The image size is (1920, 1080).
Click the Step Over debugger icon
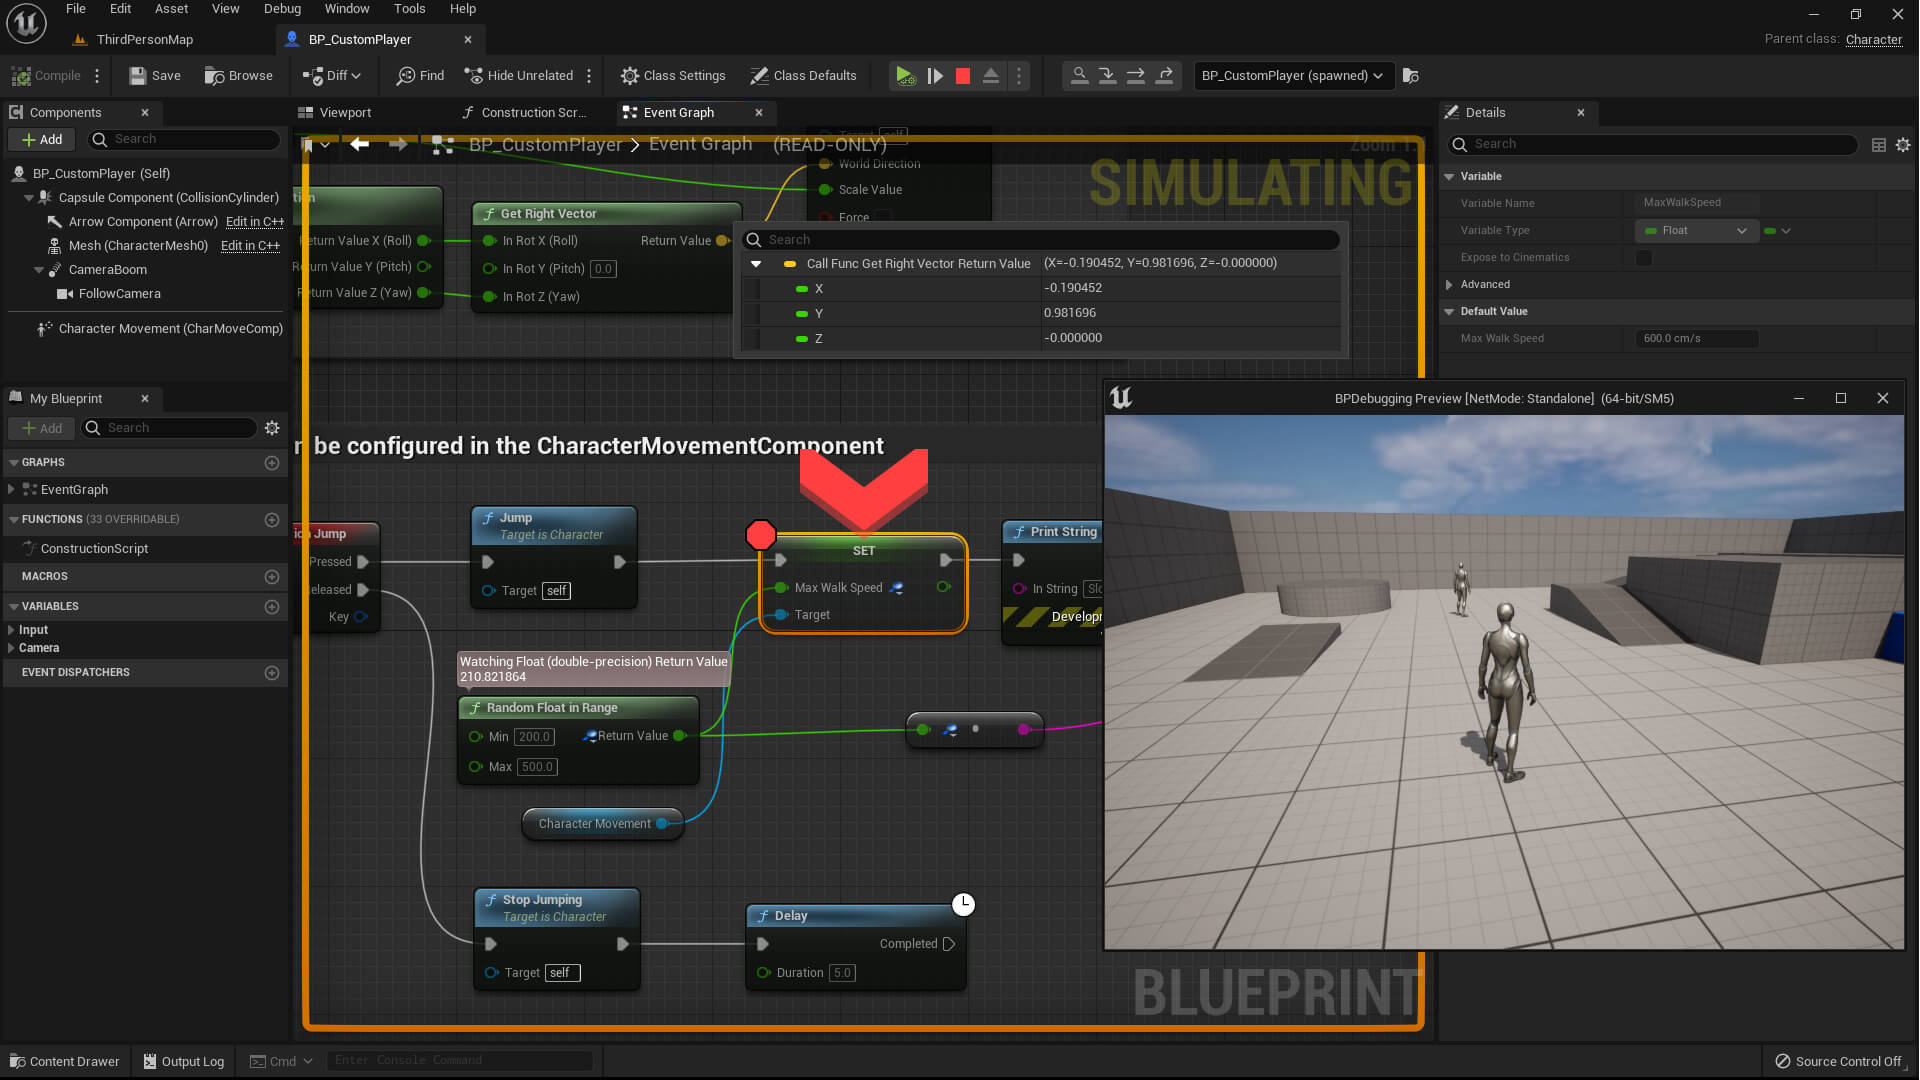[1136, 76]
